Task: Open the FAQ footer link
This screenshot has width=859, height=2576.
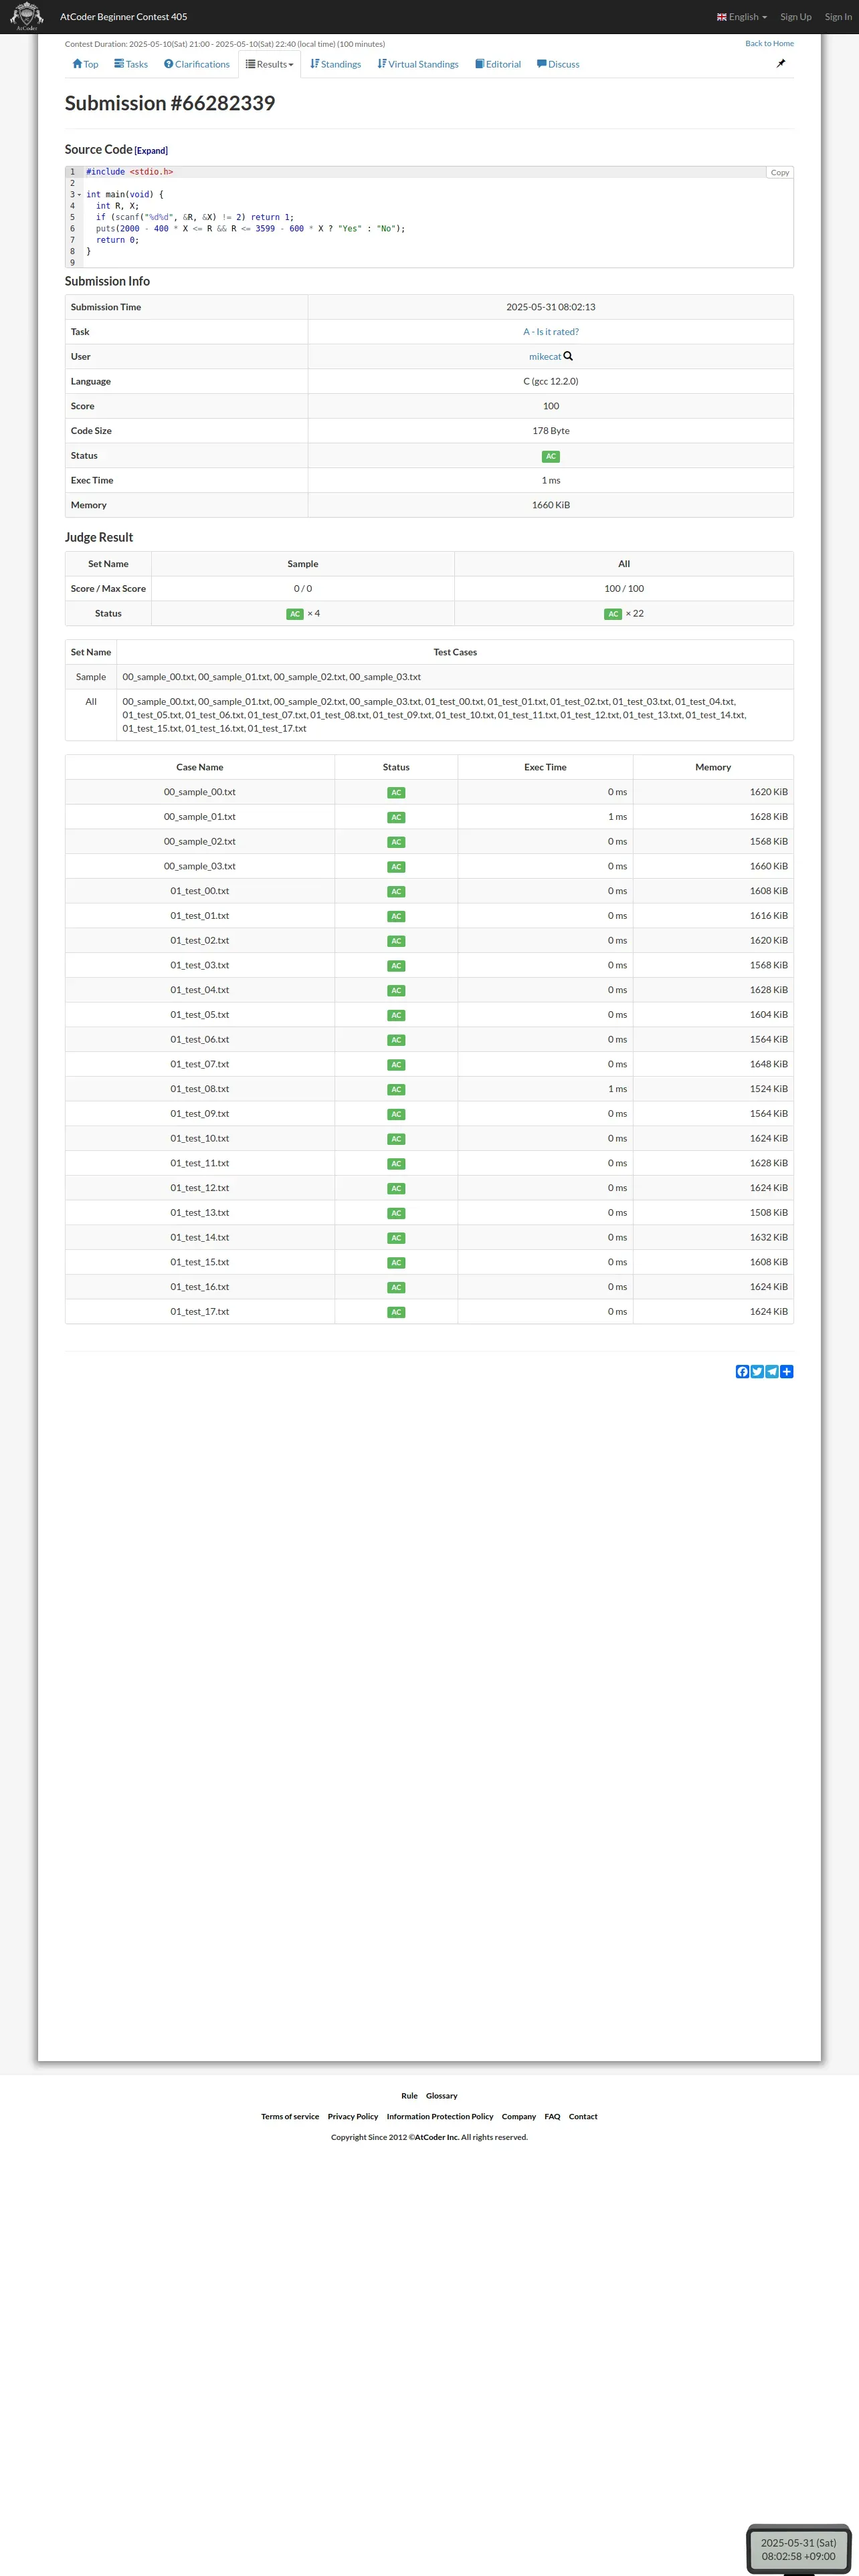Action: (x=552, y=2116)
